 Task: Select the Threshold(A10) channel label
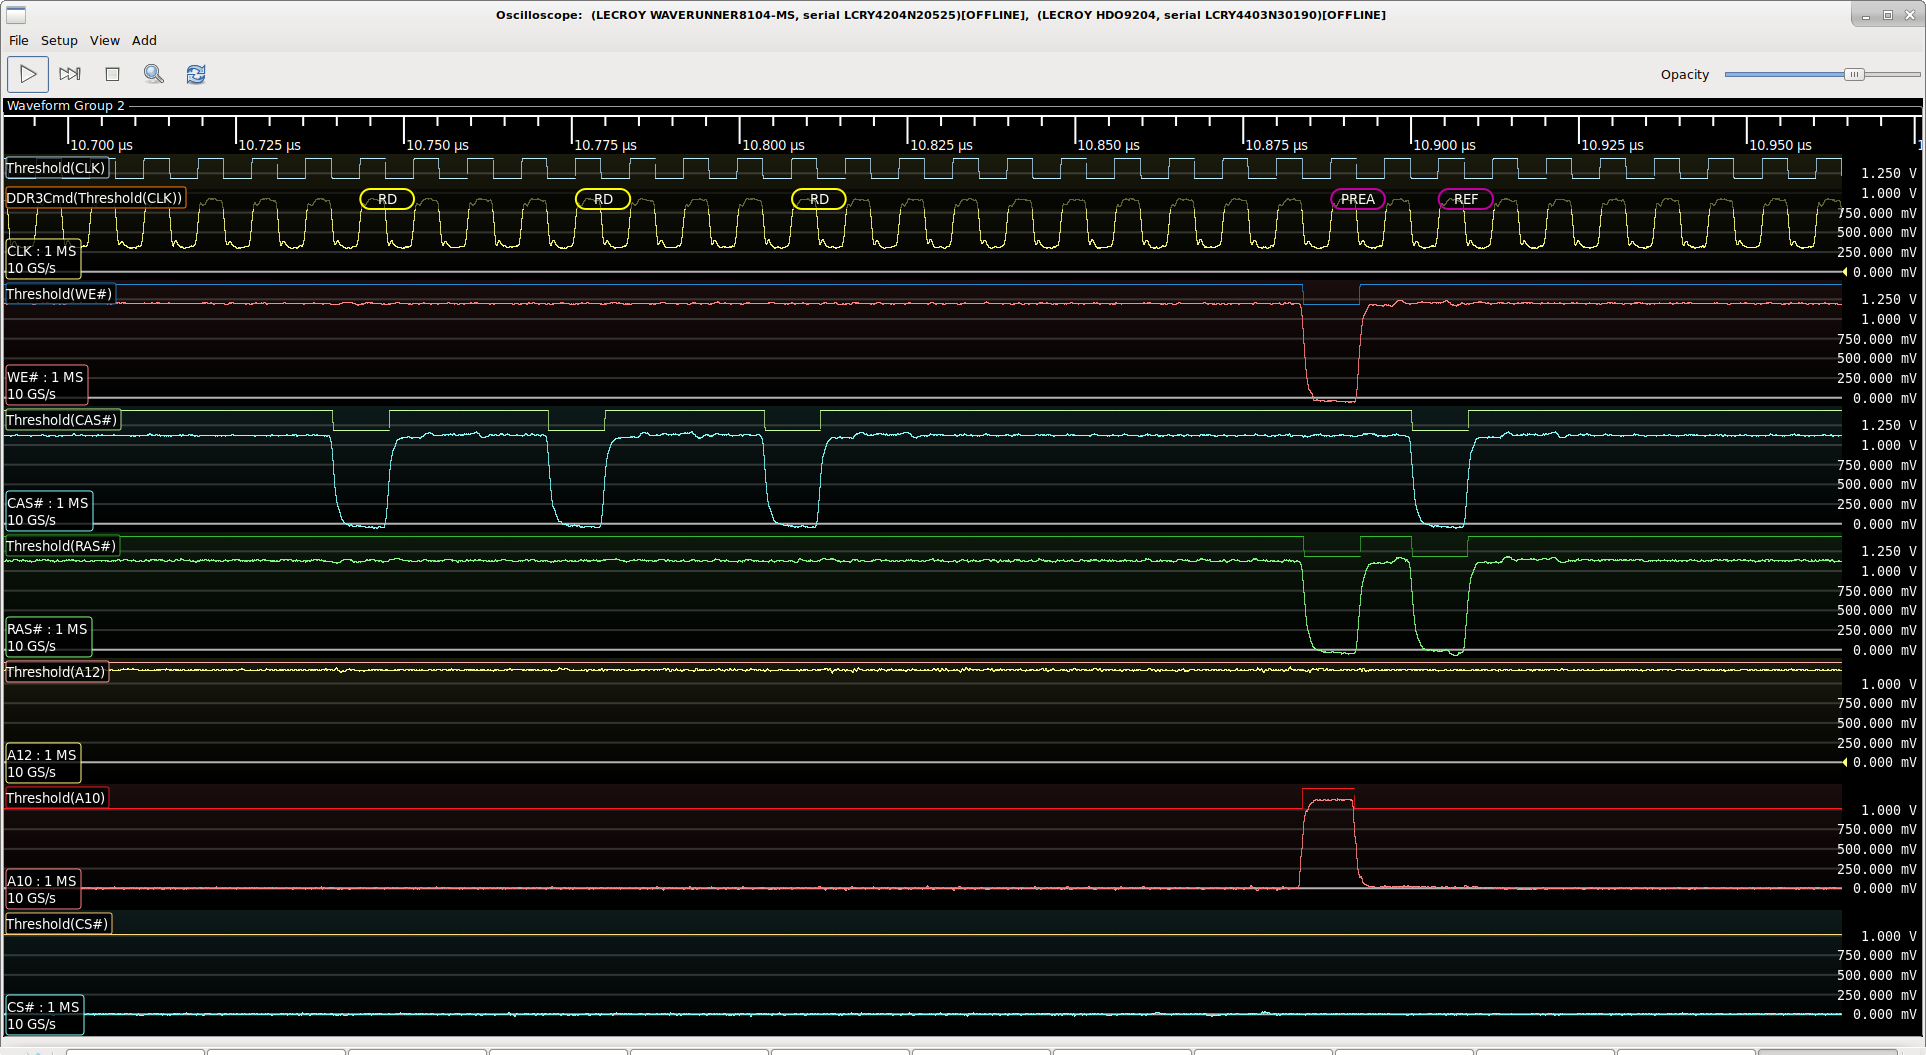[x=56, y=798]
